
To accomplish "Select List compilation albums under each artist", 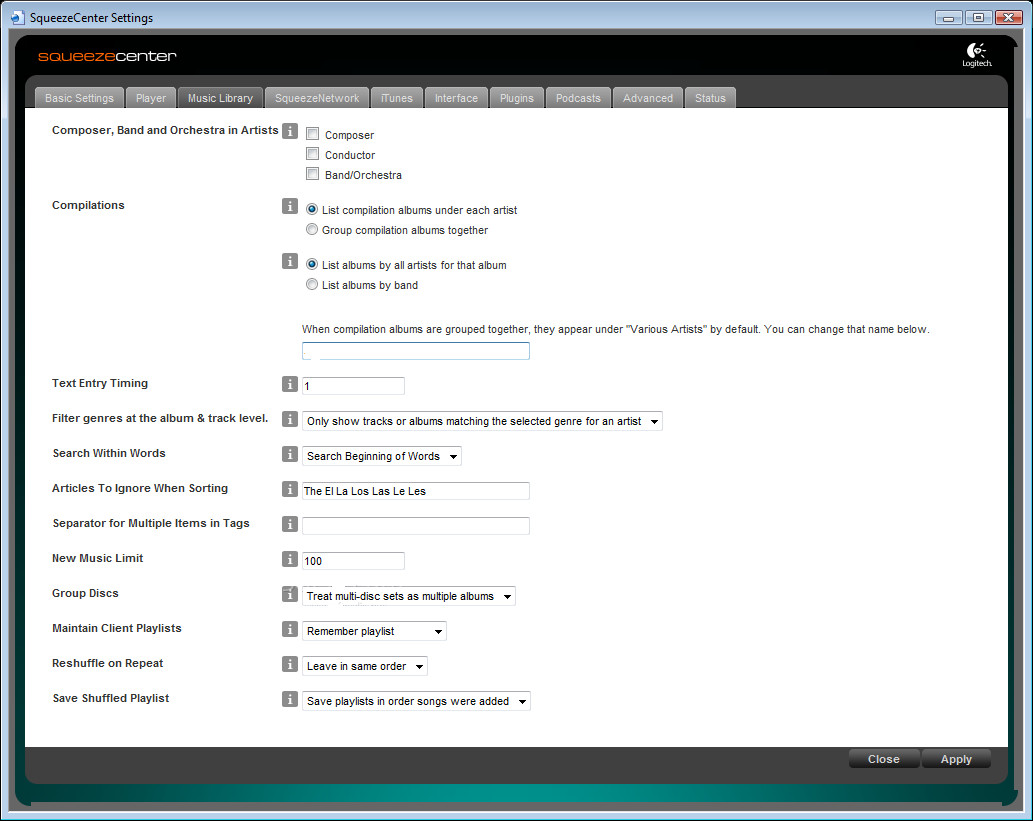I will click(312, 209).
